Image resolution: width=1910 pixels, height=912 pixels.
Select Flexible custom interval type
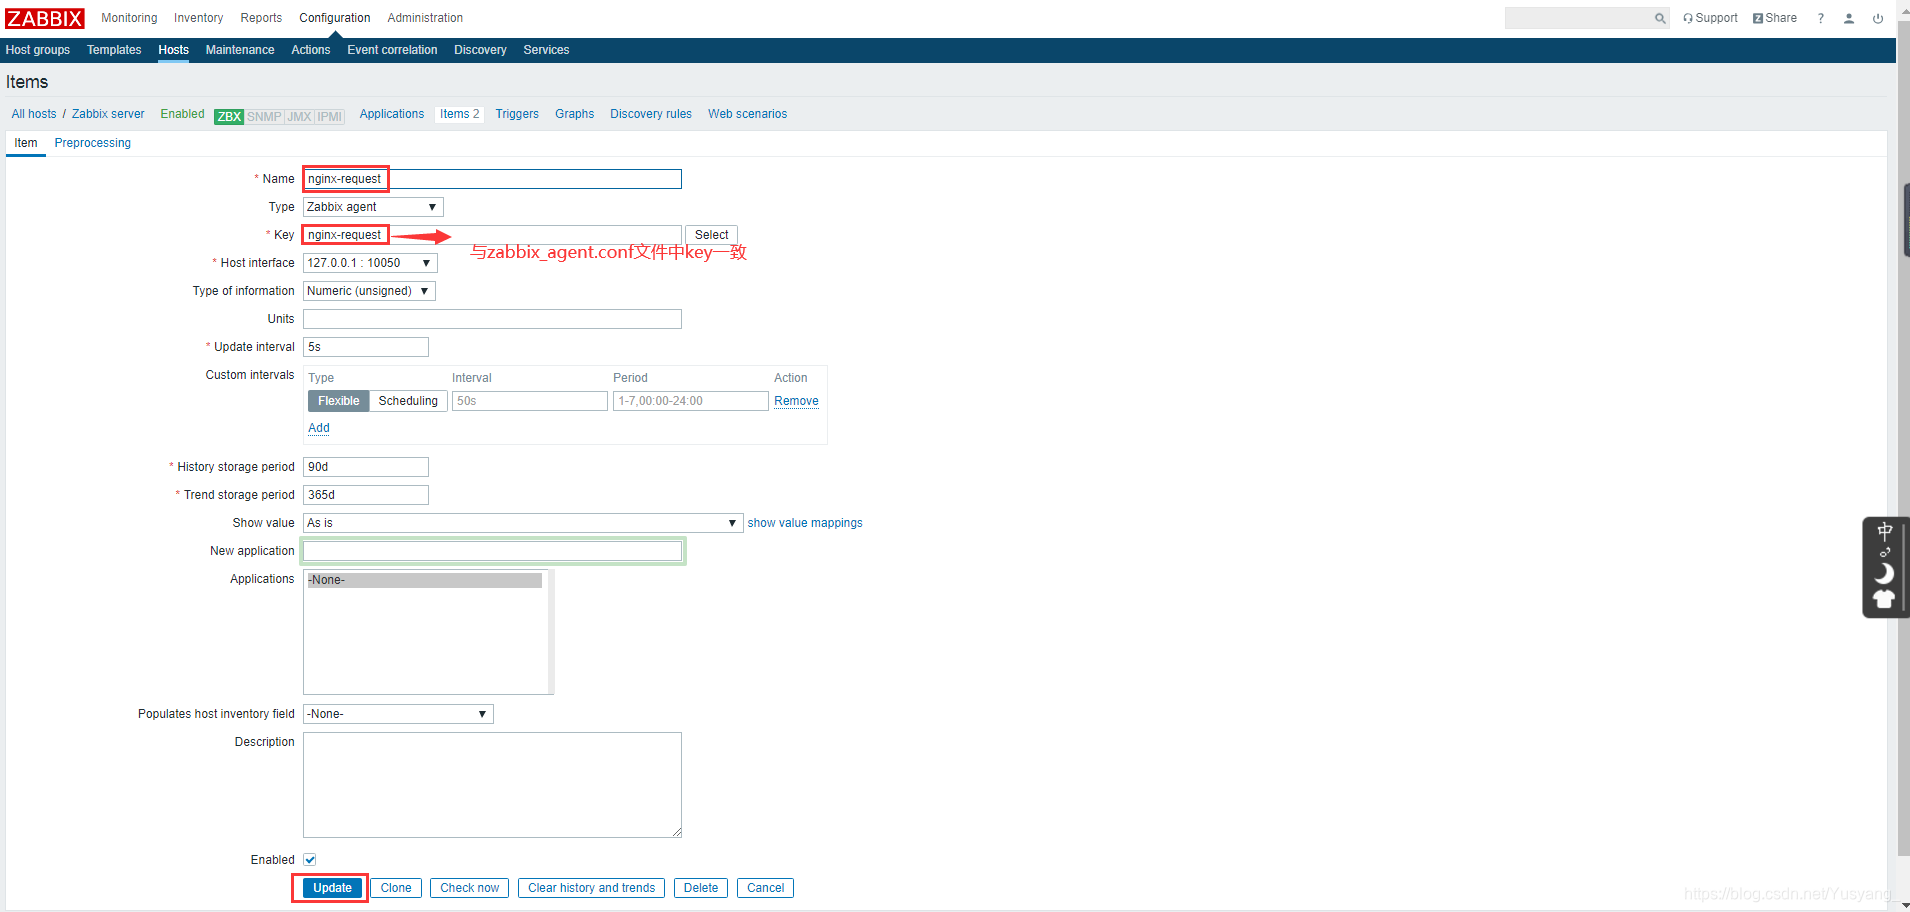(x=338, y=401)
